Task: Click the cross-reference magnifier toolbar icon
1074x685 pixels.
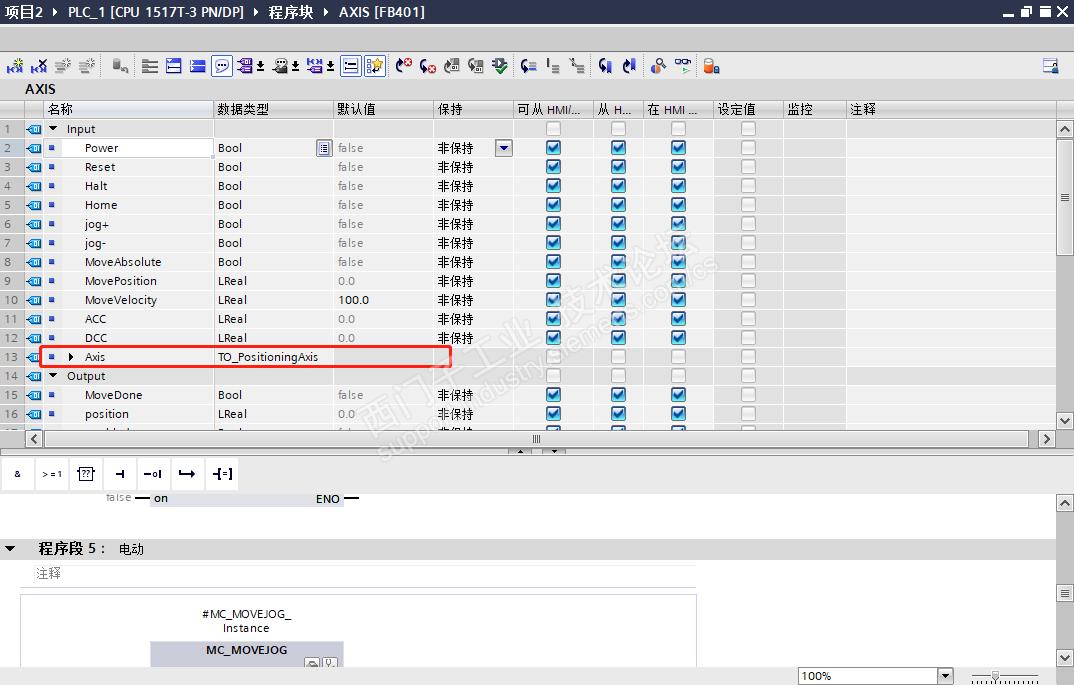Action: (658, 66)
